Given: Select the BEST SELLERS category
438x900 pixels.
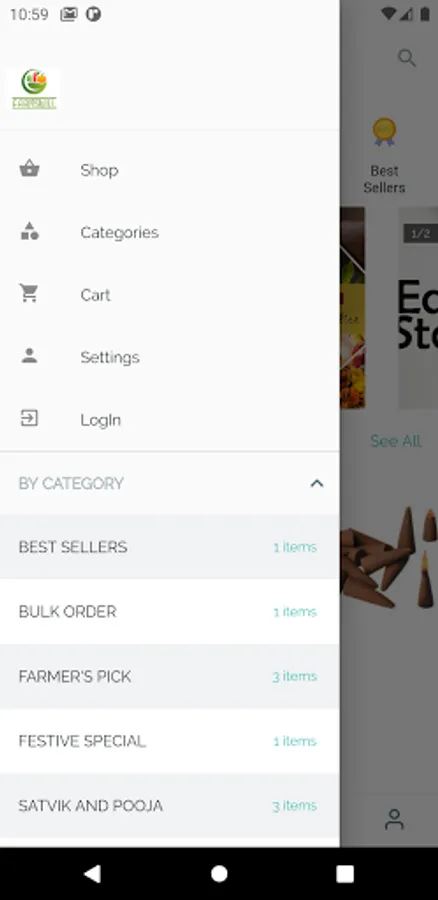Looking at the screenshot, I should tap(169, 546).
